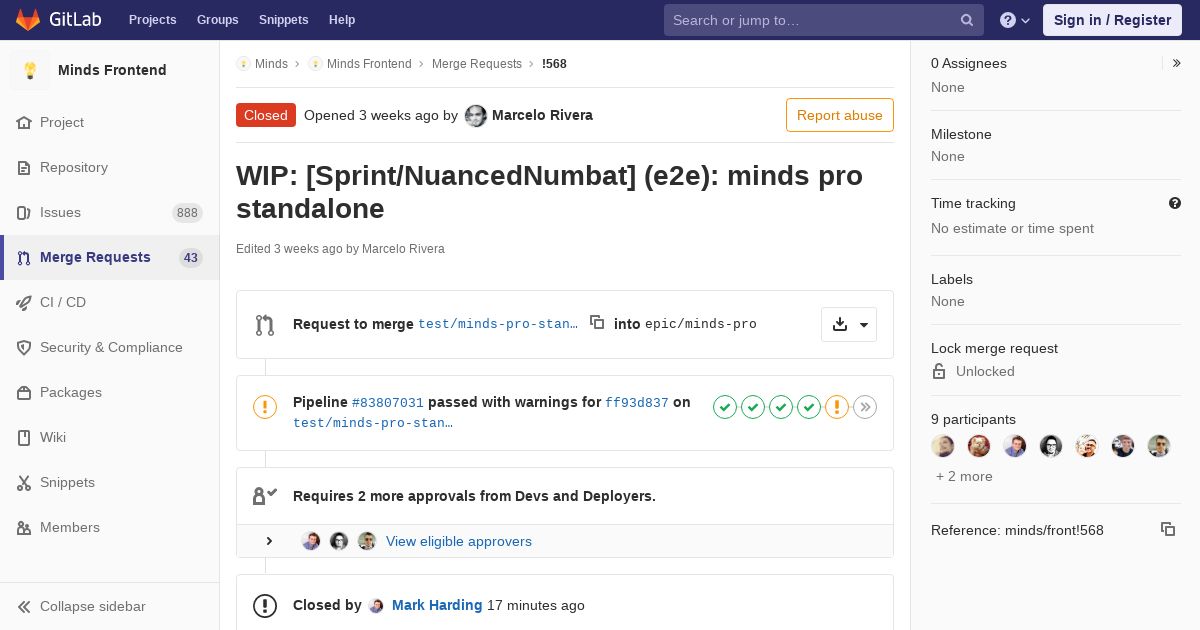The height and width of the screenshot is (630, 1200).
Task: Open the Help dropdown in the header
Action: (x=1015, y=20)
